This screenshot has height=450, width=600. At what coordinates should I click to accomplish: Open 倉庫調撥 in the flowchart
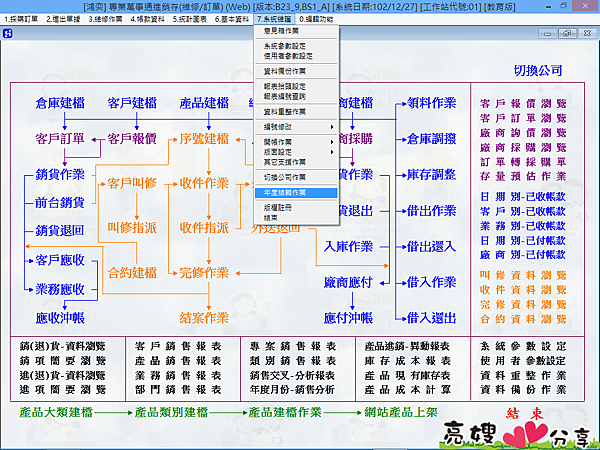pyautogui.click(x=432, y=139)
